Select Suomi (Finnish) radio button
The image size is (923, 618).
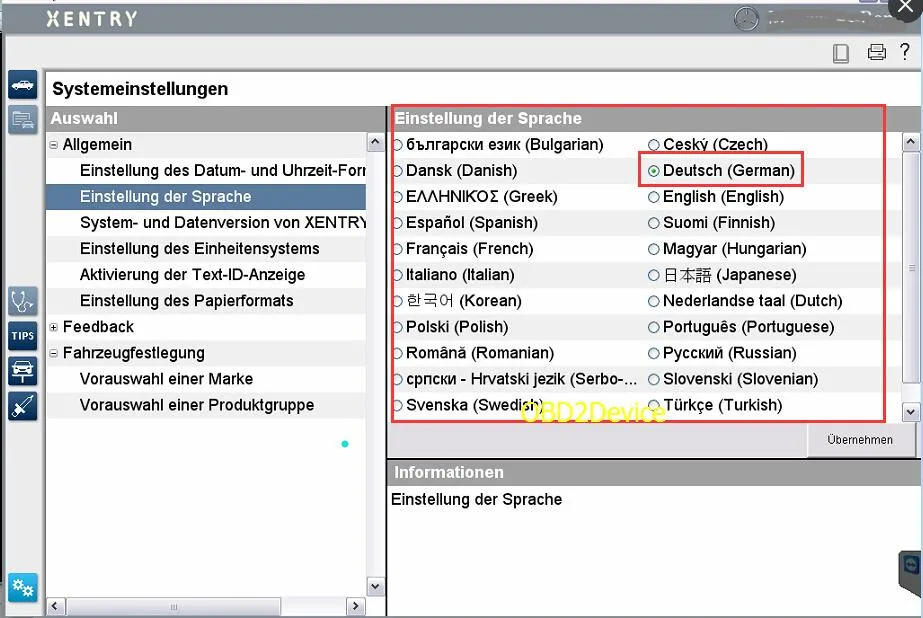[653, 223]
